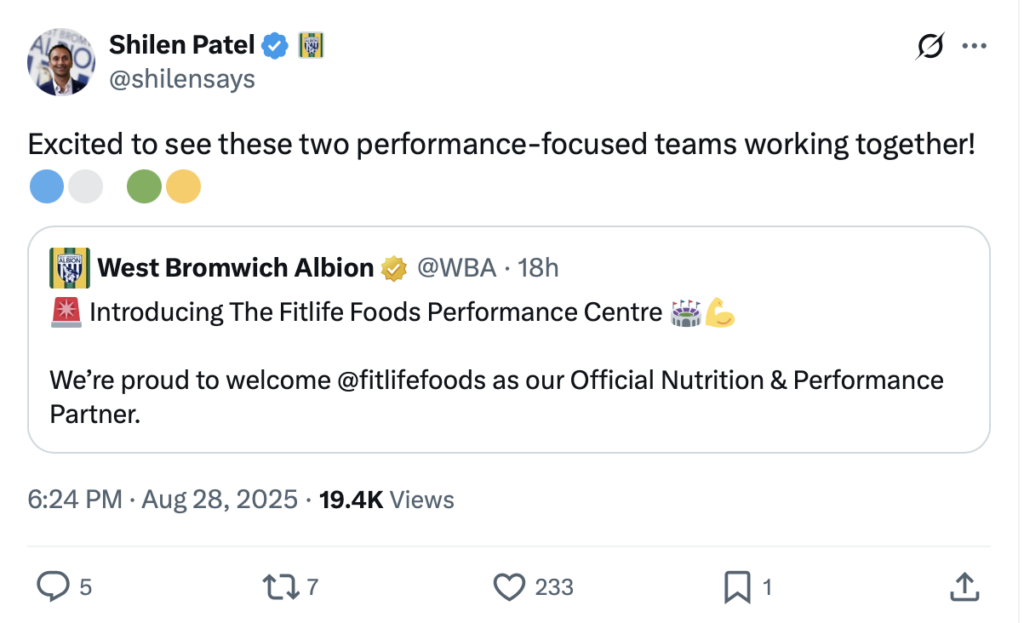
Task: View the 19.4K Views analytics
Action: (386, 499)
